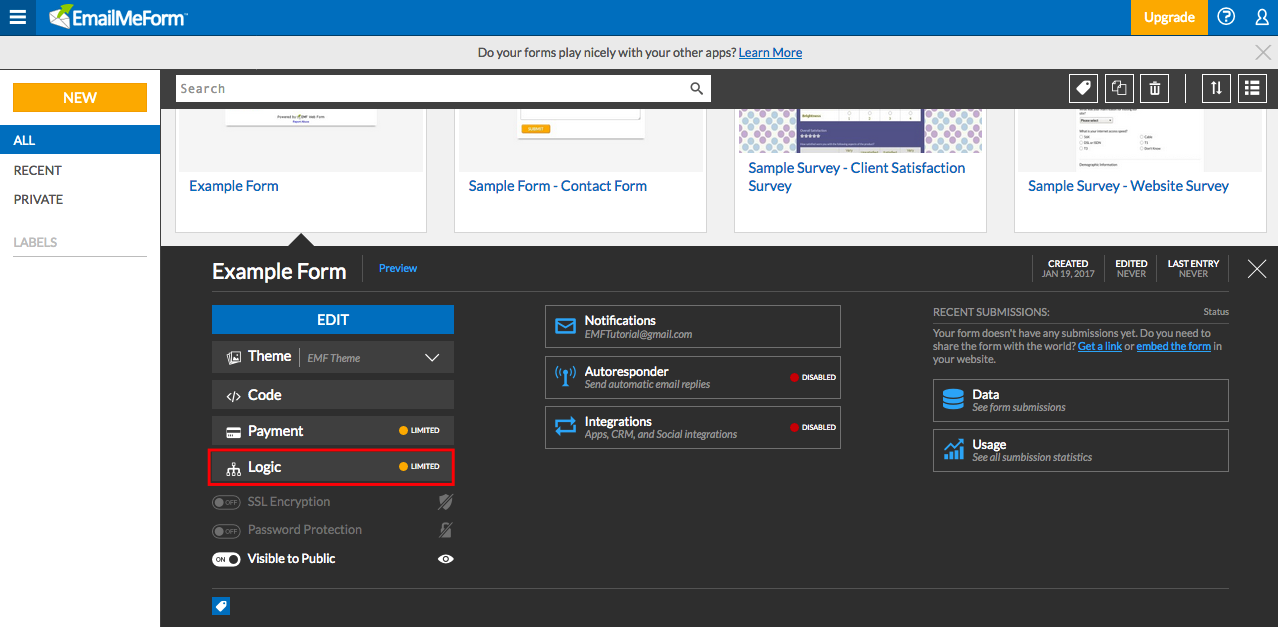Image resolution: width=1278 pixels, height=627 pixels.
Task: Click the Get a link hyperlink
Action: (x=1099, y=346)
